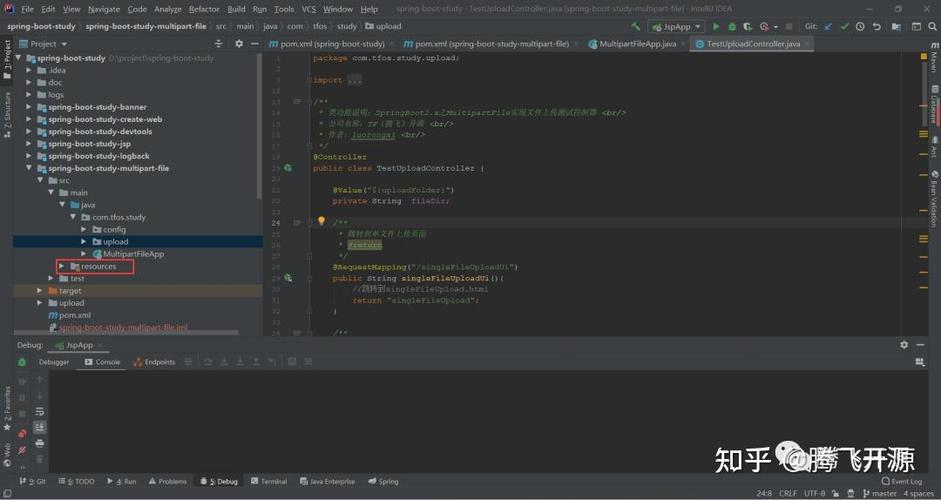The image size is (941, 500).
Task: Open the JspApp run configuration dropdown
Action: [676, 26]
